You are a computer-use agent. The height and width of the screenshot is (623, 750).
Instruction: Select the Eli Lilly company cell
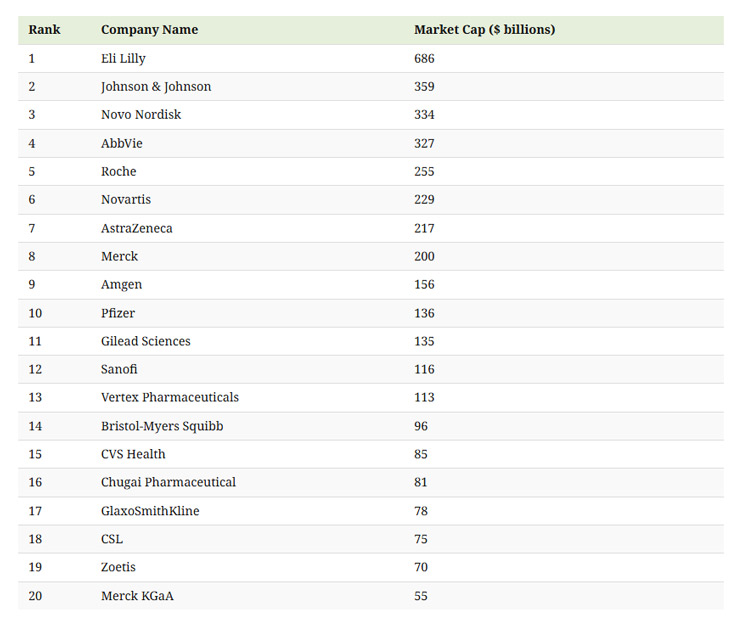pyautogui.click(x=123, y=59)
